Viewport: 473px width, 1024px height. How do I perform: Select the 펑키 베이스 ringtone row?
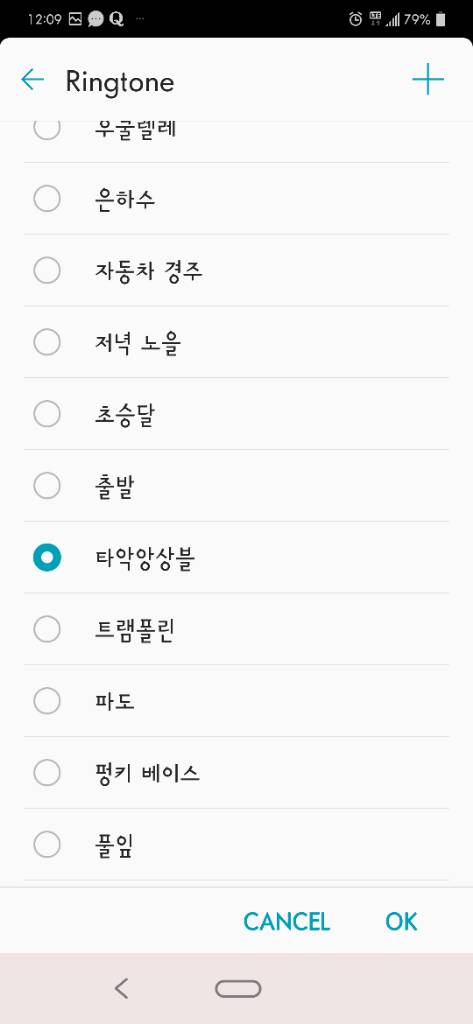236,773
